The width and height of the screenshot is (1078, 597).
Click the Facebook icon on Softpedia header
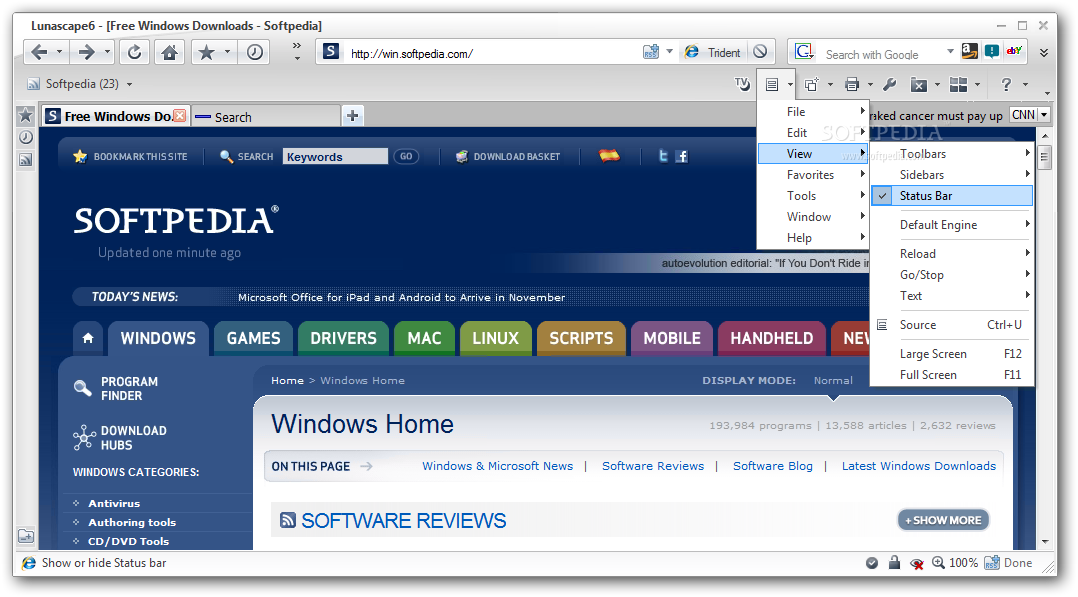(681, 156)
